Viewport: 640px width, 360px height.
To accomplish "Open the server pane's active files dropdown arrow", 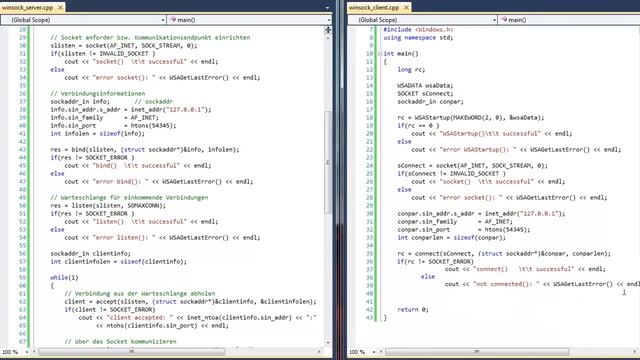I will pos(327,7).
